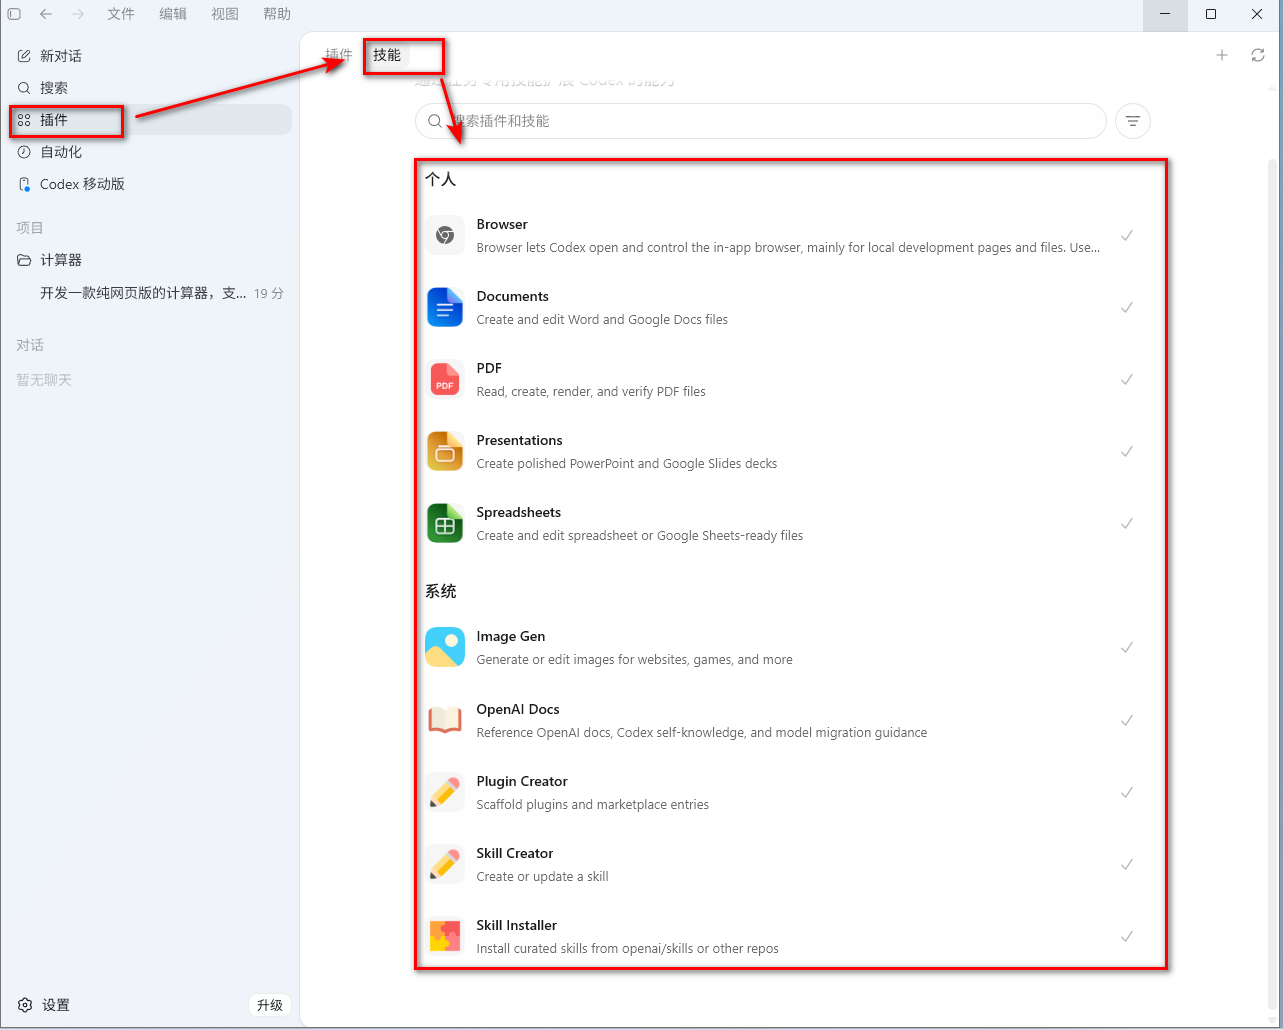The image size is (1283, 1030).
Task: Select the Image Gen skill title
Action: 511,636
